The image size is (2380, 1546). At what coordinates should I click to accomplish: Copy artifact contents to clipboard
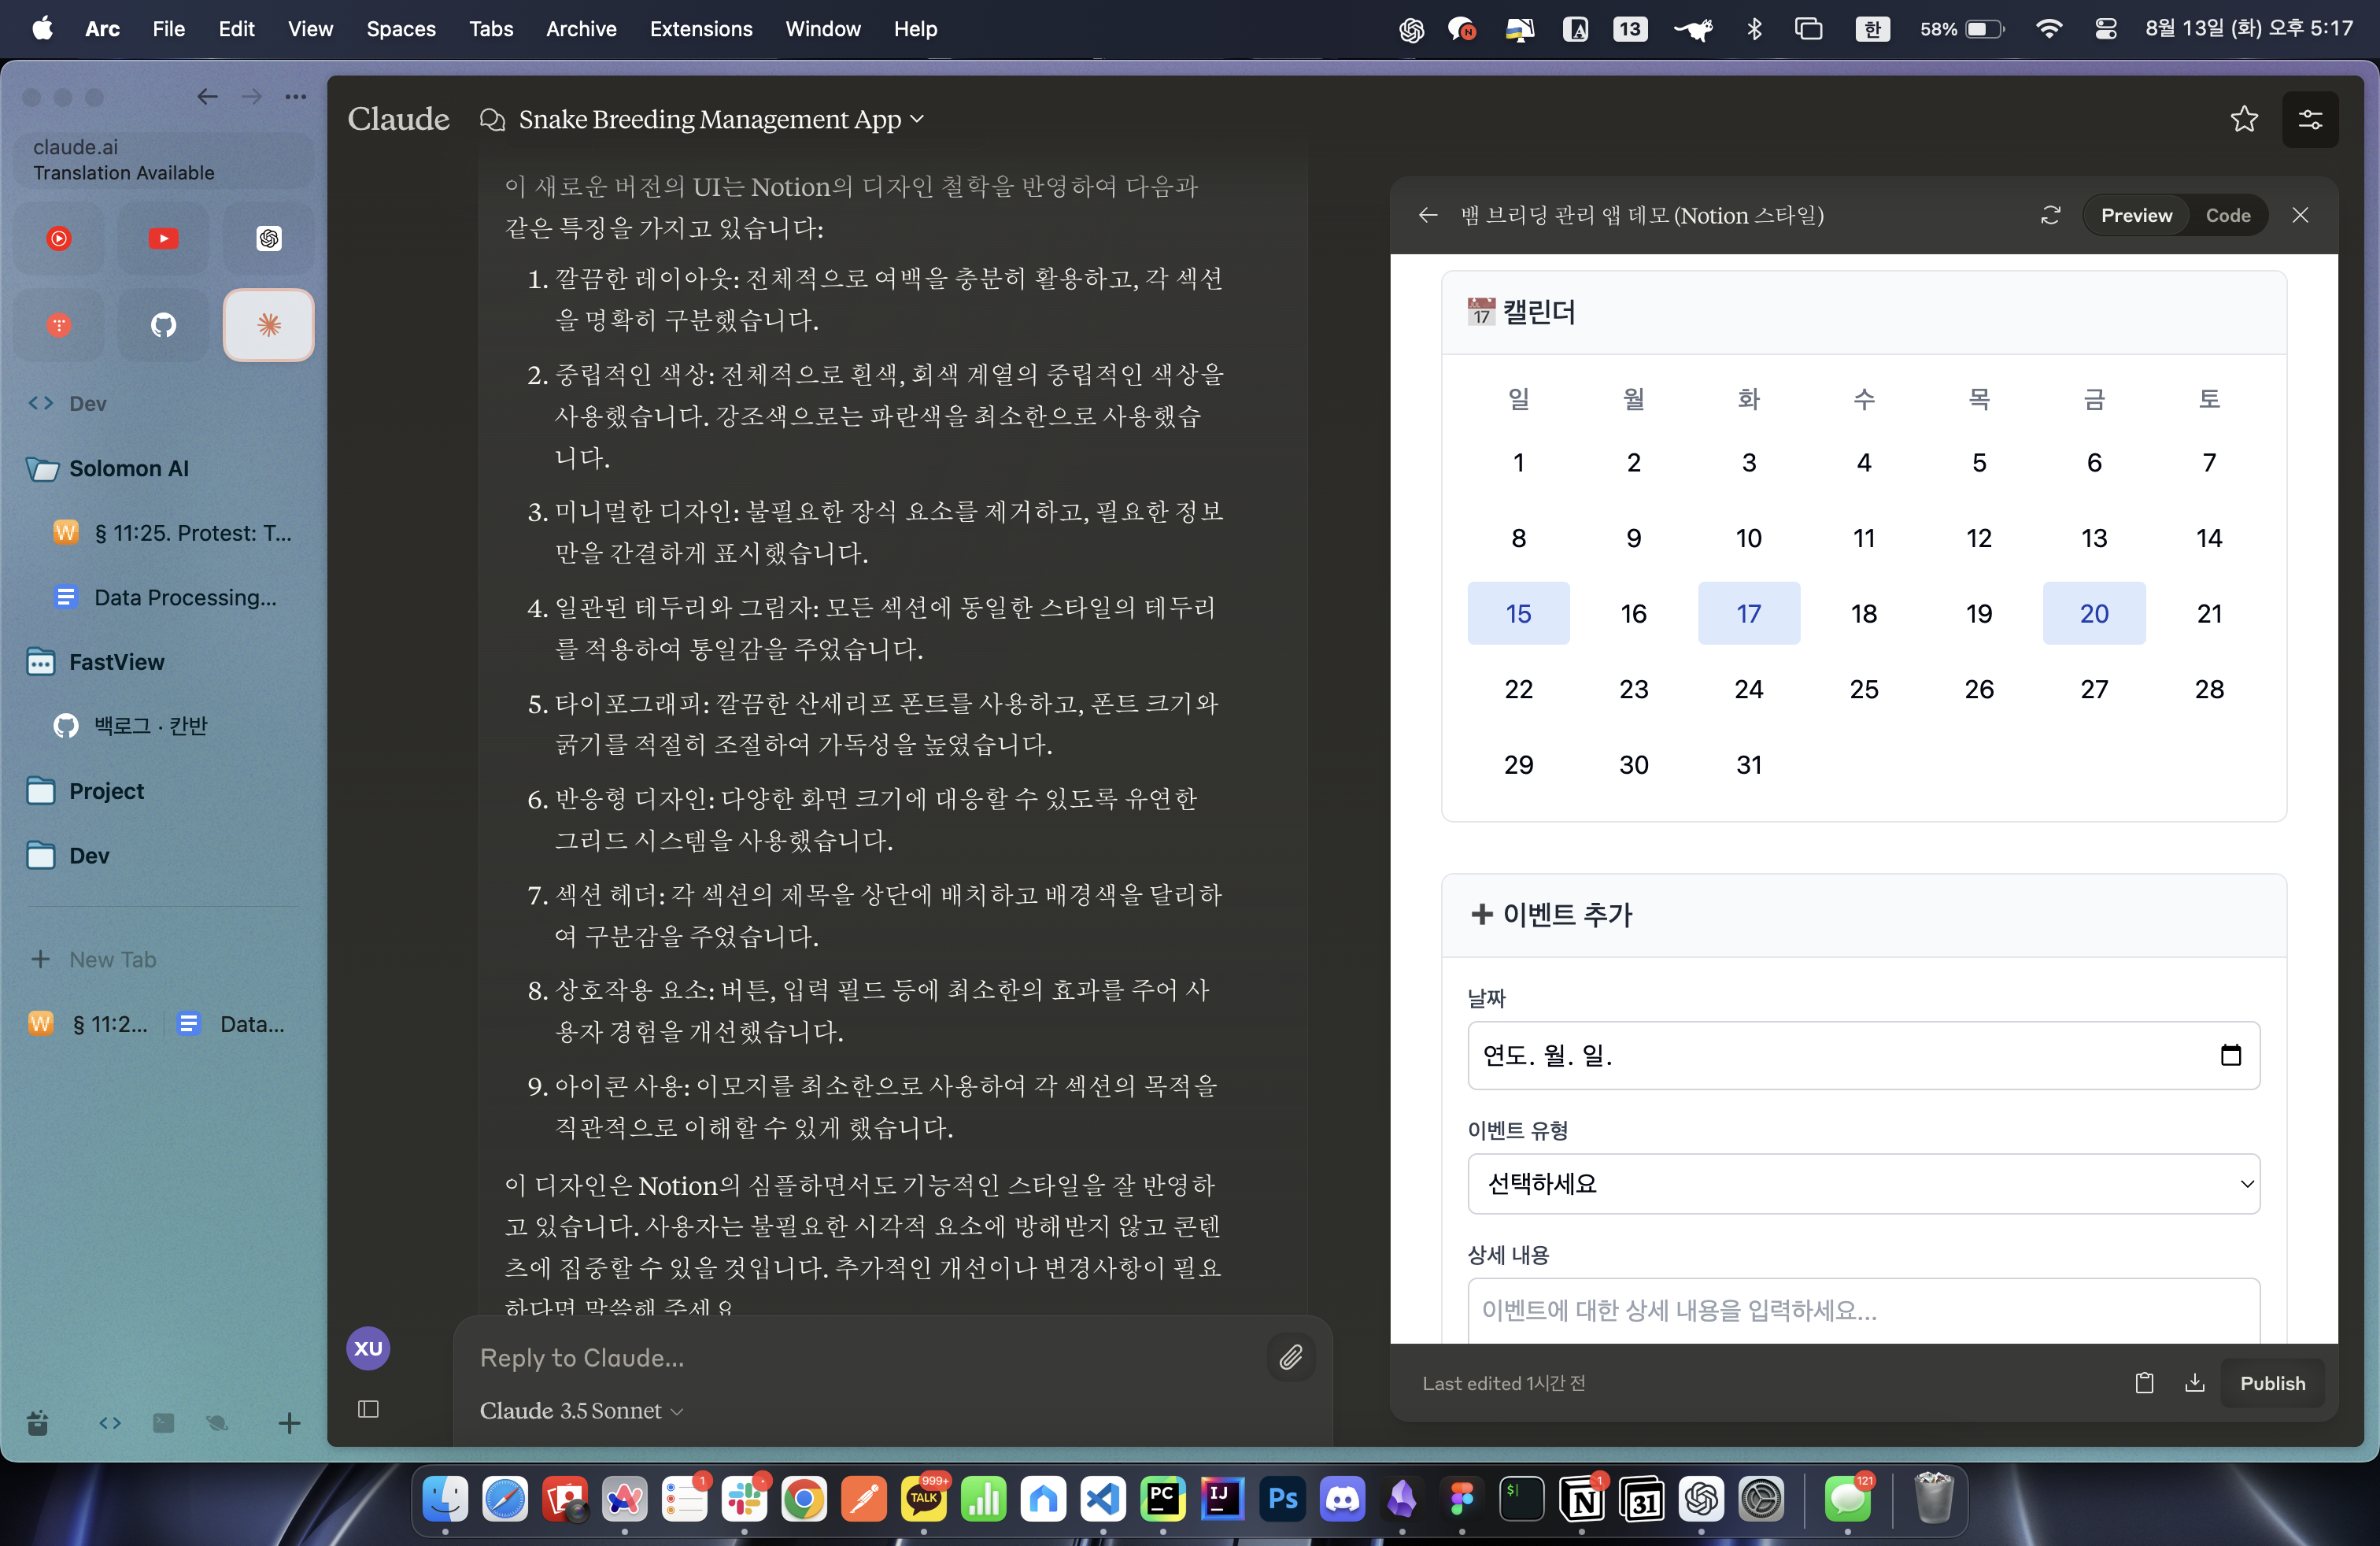click(x=2144, y=1383)
